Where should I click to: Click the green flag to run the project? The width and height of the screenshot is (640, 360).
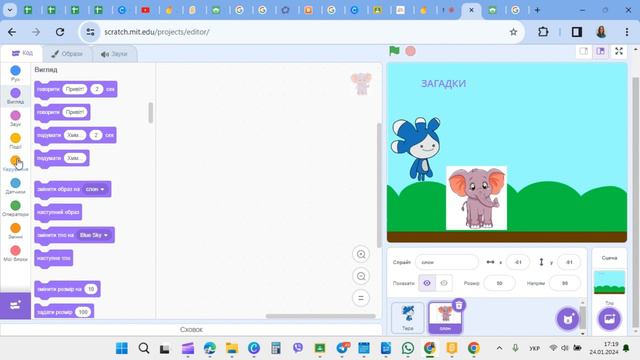pyautogui.click(x=394, y=51)
